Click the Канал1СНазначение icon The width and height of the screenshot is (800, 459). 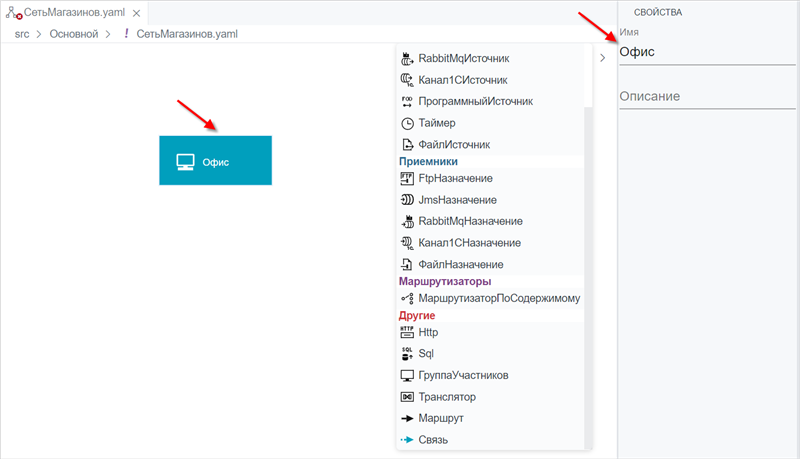pyautogui.click(x=407, y=243)
